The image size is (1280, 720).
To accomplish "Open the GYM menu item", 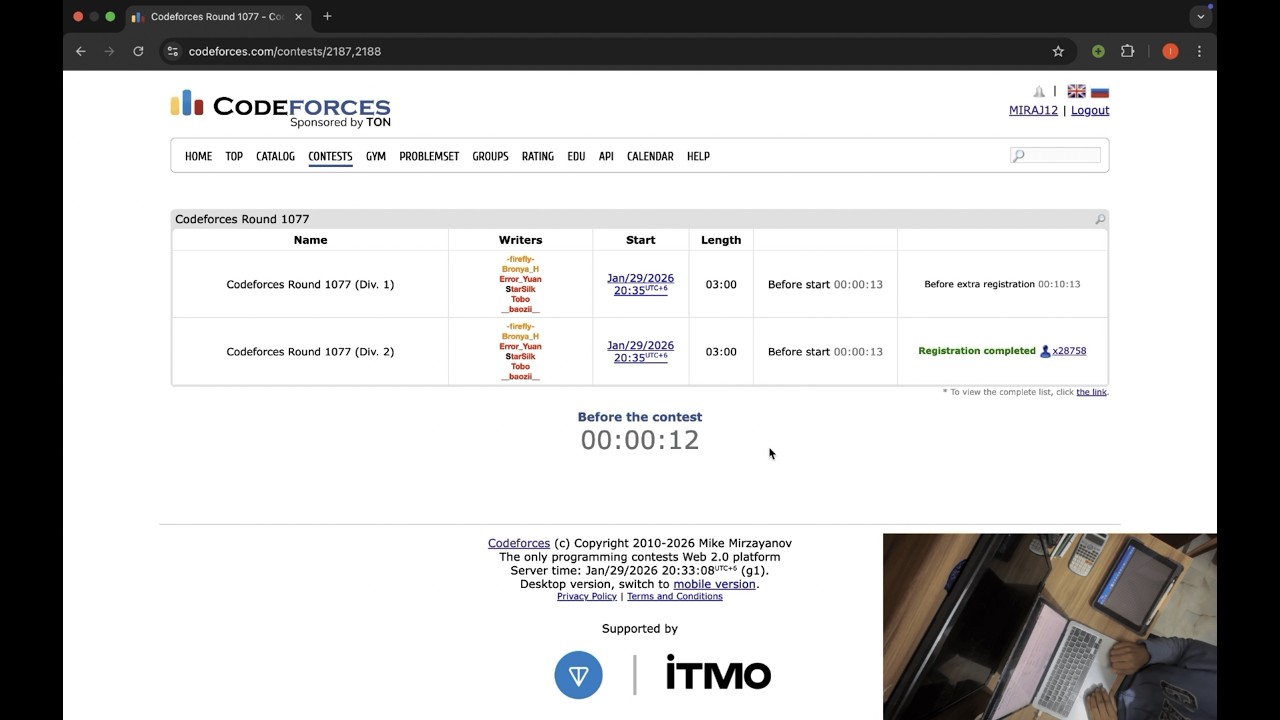I will tap(376, 156).
